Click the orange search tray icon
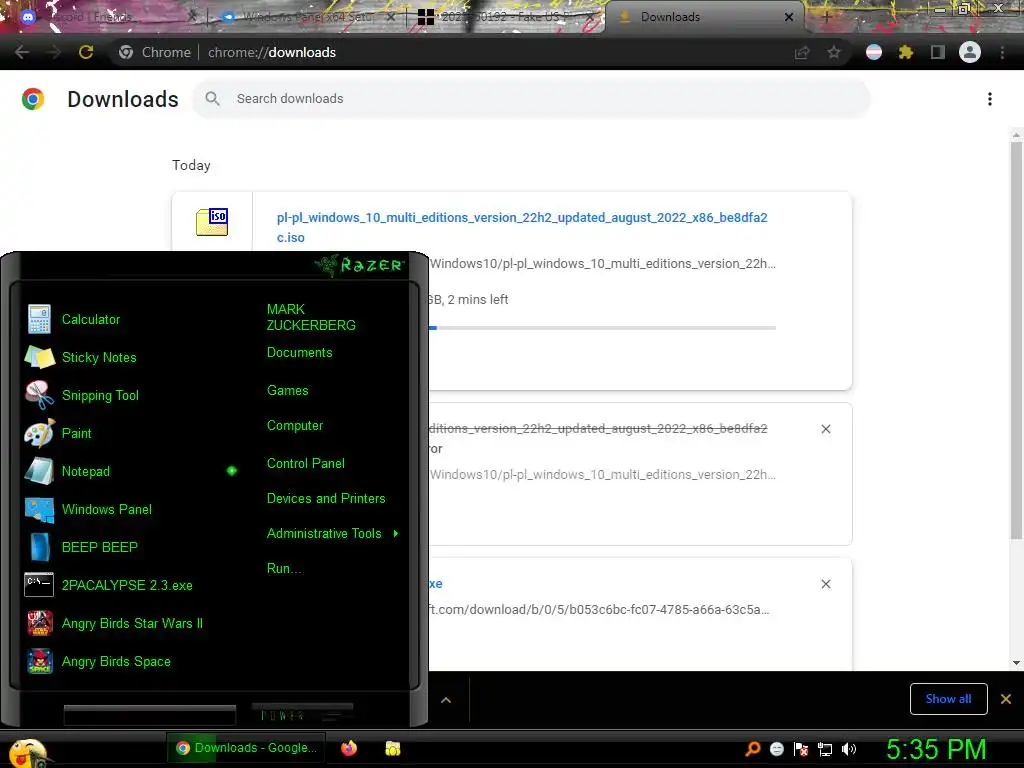Screen dimensions: 1024x768 coord(752,748)
